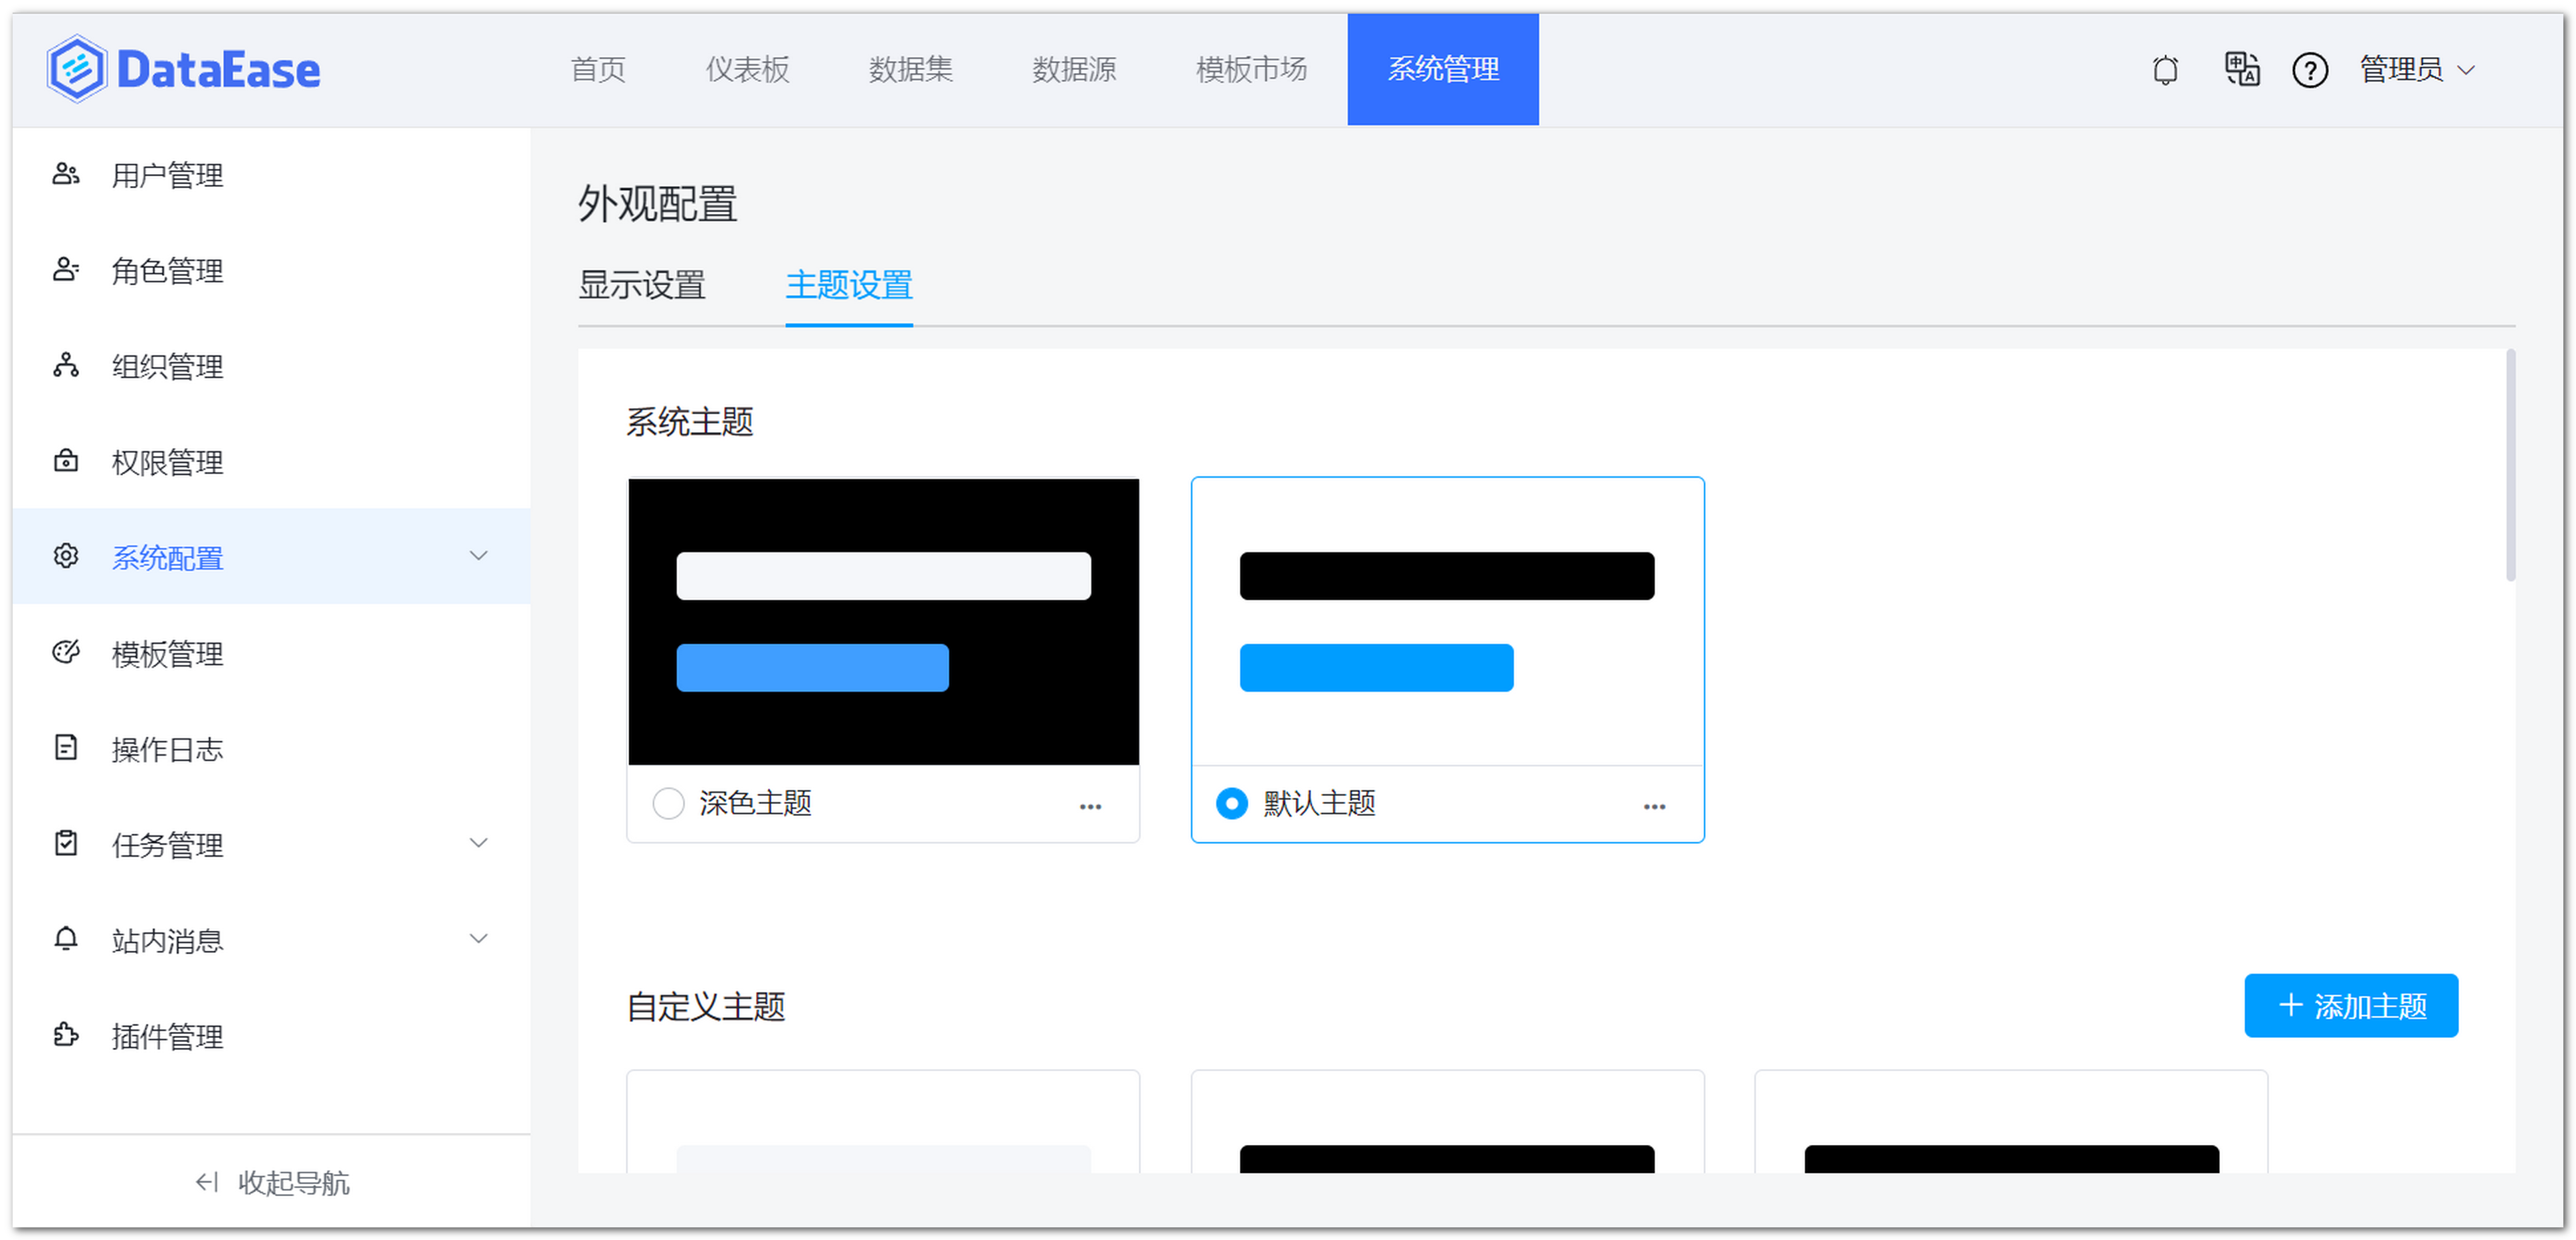Open 用户管理 in the sidebar

click(x=271, y=174)
